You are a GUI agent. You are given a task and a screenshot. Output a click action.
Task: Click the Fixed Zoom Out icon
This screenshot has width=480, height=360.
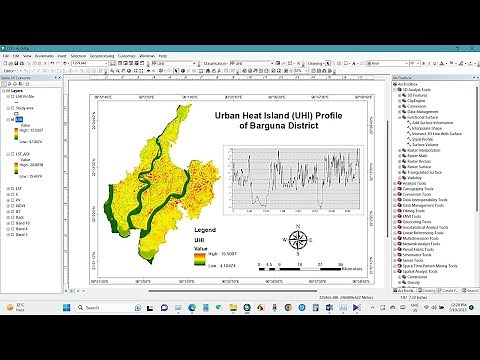142,71
